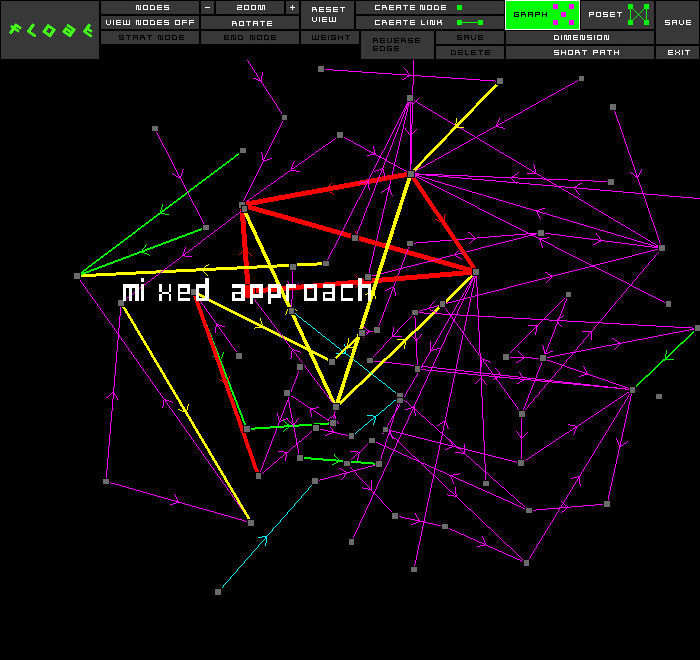Select the leftmost node with green edges
Screen dimensions: 700x660
(77, 276)
